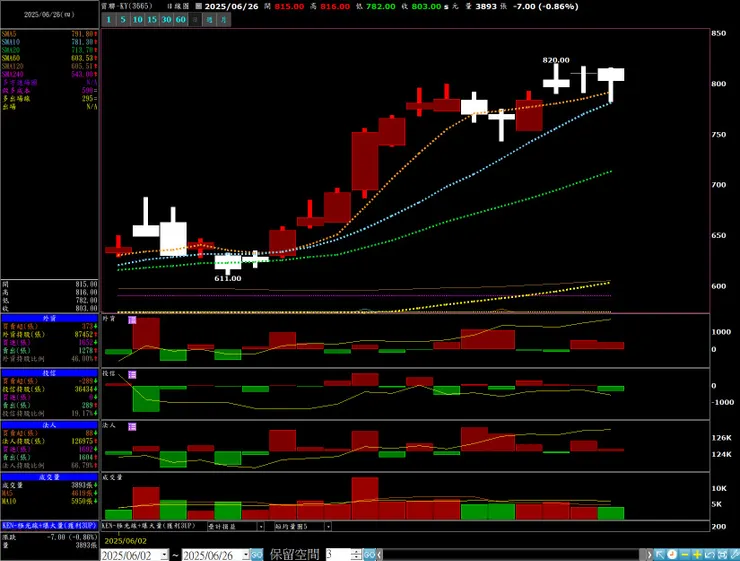Screen dimensions: 740x561
Task: Click the horizontal chart scrollbar track
Action: coord(512,555)
